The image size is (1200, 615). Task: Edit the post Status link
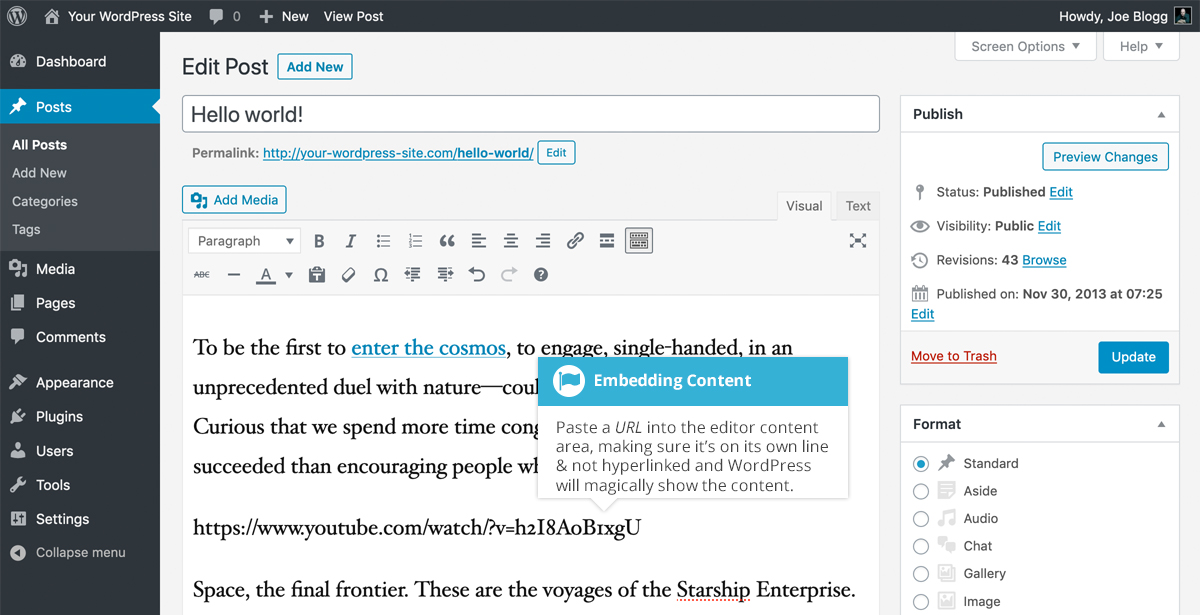pos(1061,192)
